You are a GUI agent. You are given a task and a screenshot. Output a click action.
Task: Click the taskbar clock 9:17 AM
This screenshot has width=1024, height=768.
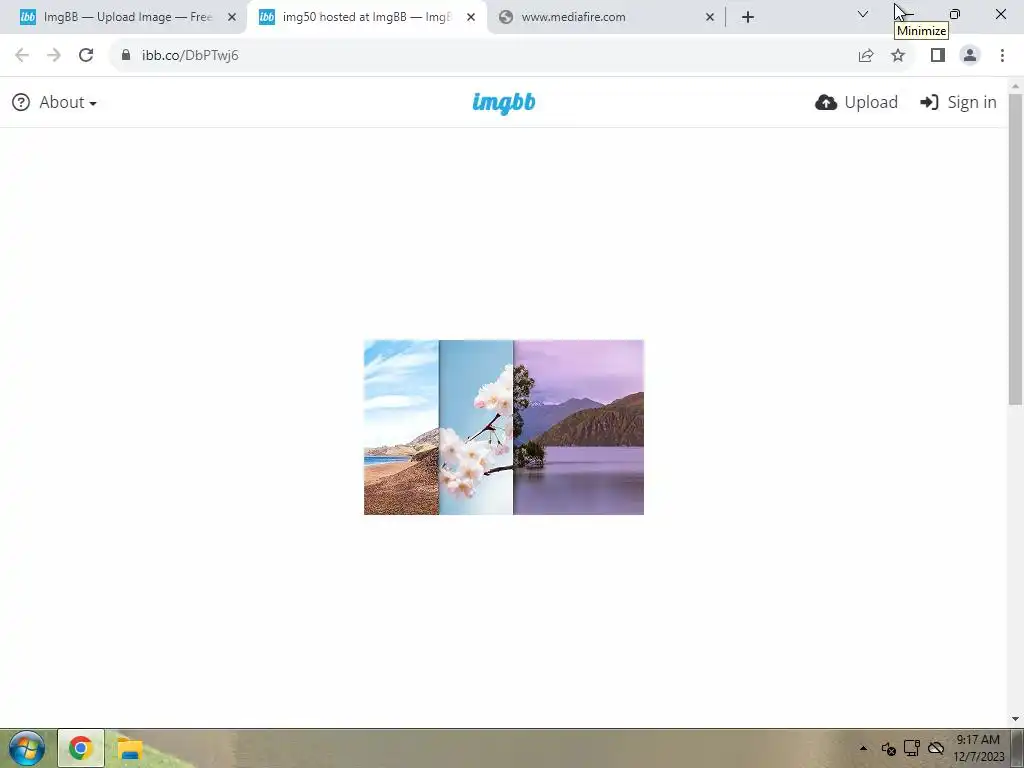click(978, 739)
